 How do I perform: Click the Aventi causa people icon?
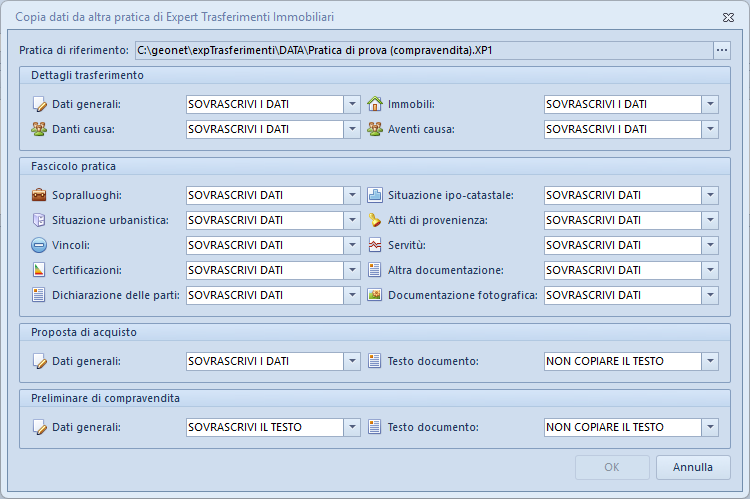pyautogui.click(x=375, y=129)
